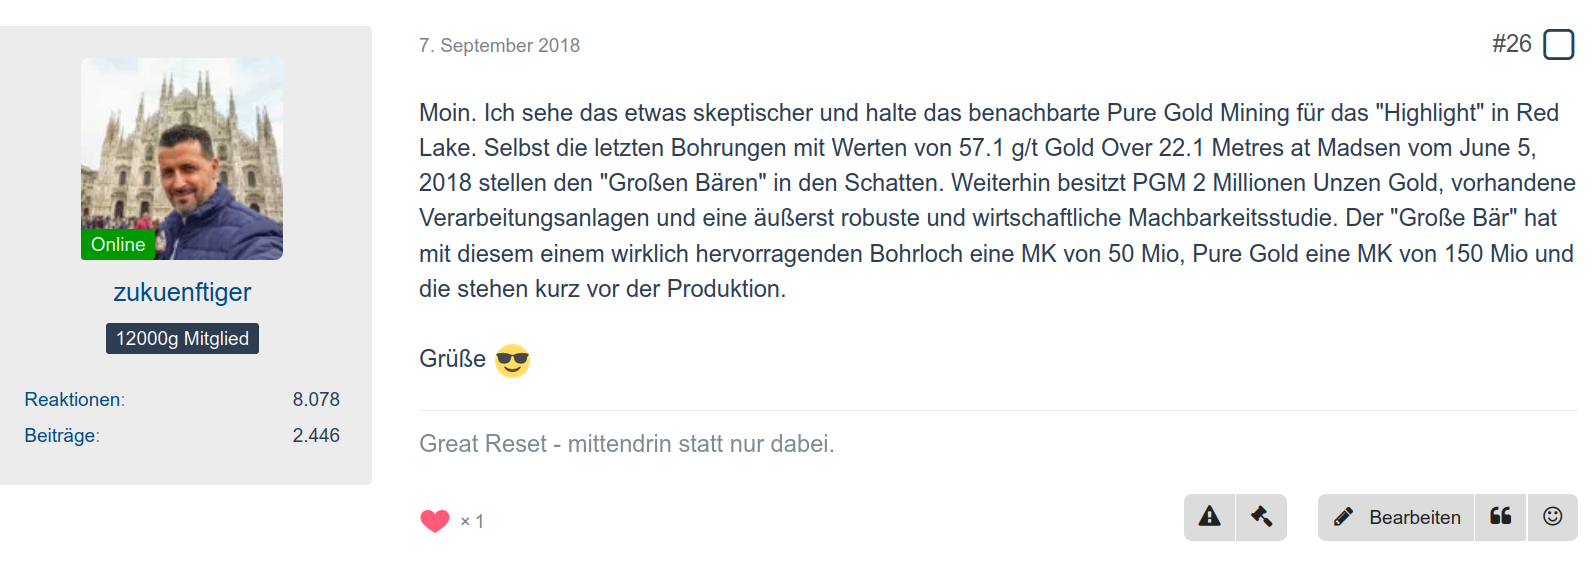Click the quote marks icon

click(1500, 517)
